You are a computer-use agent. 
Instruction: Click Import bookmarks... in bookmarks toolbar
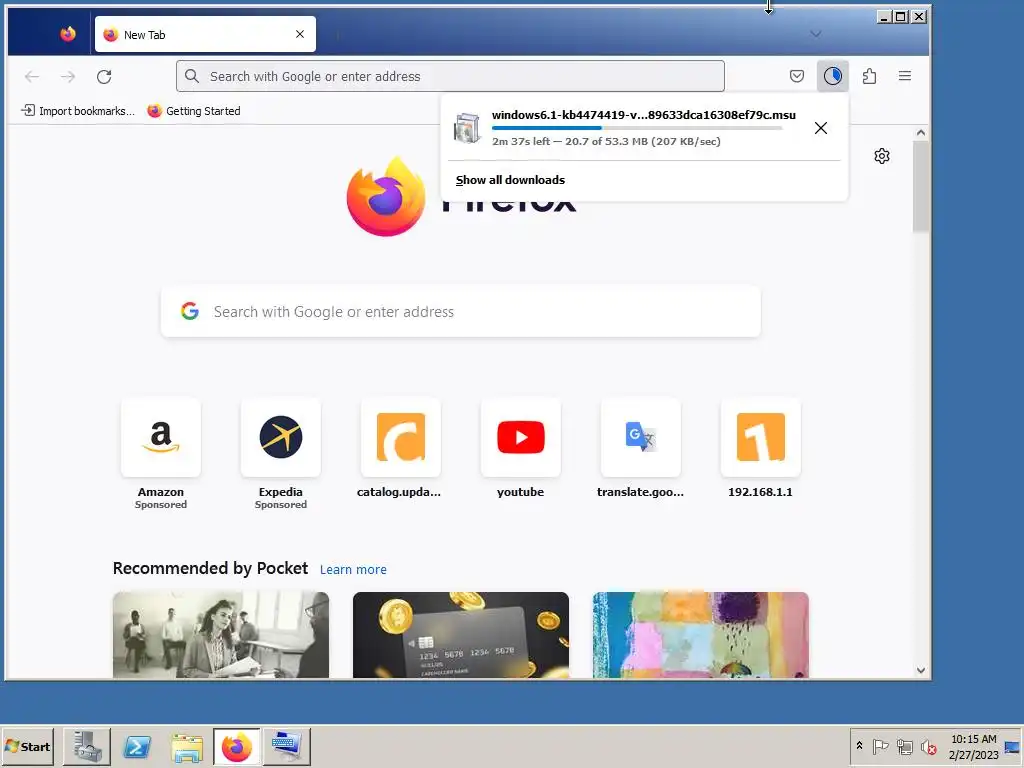point(78,111)
